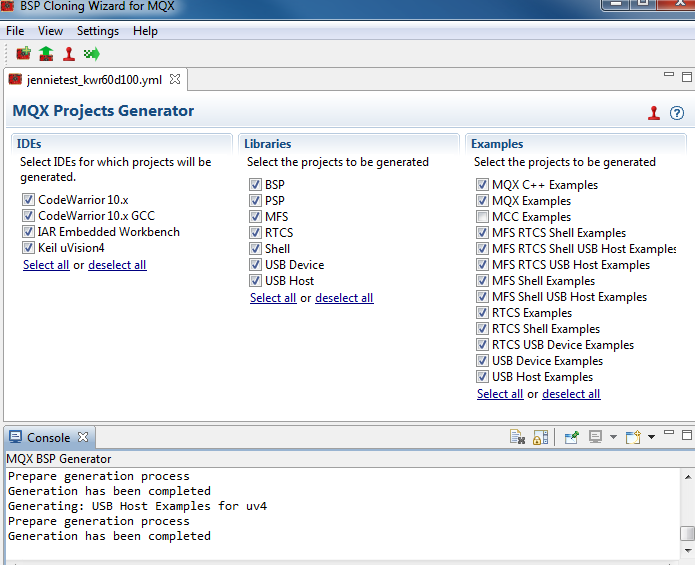Open Display Selected Console dropdown arrow

[x=613, y=437]
